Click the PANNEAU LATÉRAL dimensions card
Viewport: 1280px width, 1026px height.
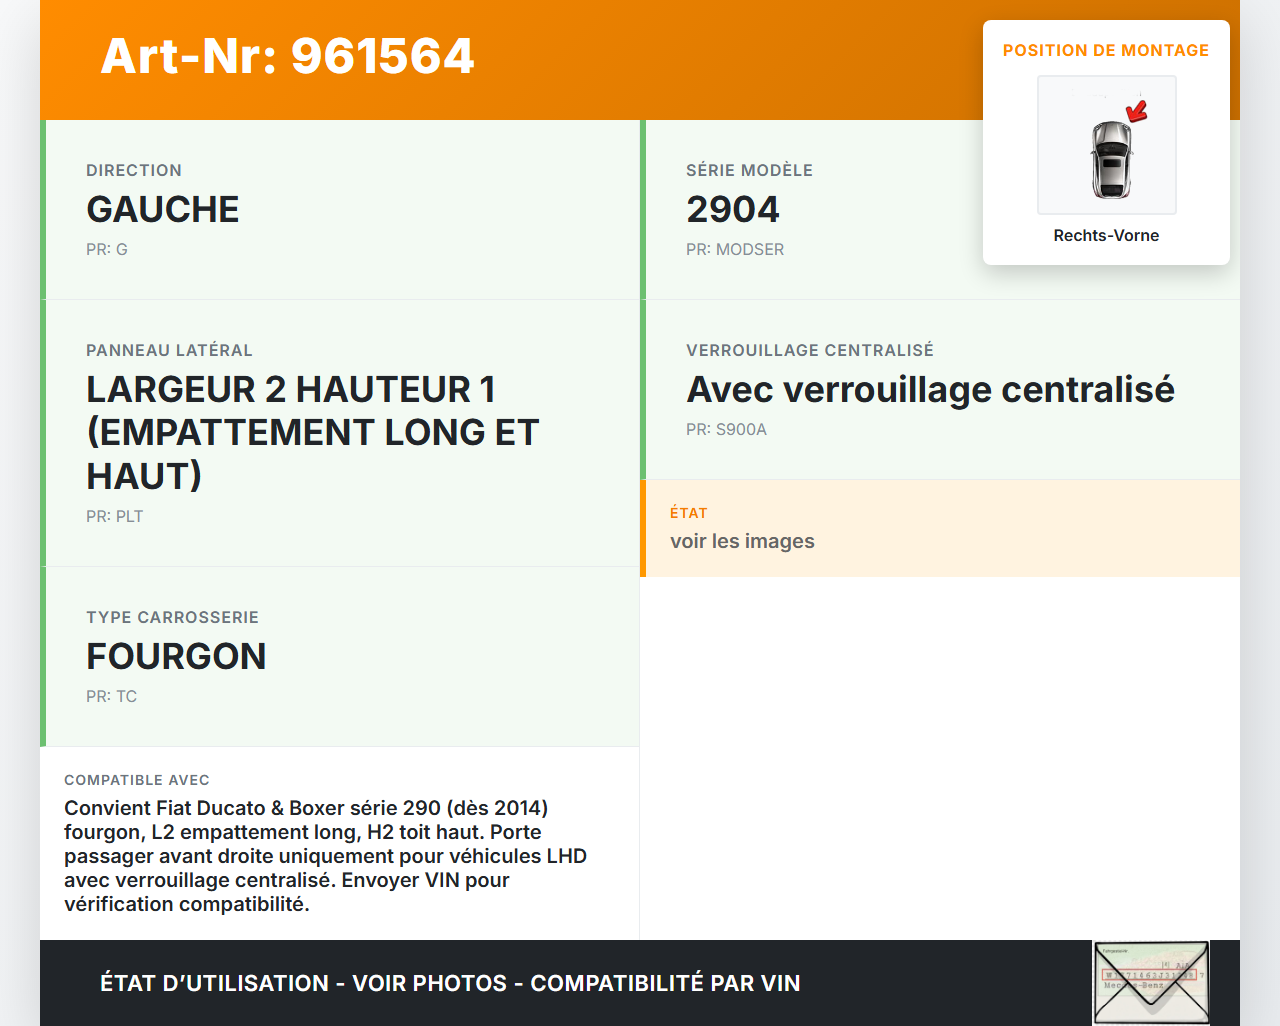pos(340,432)
